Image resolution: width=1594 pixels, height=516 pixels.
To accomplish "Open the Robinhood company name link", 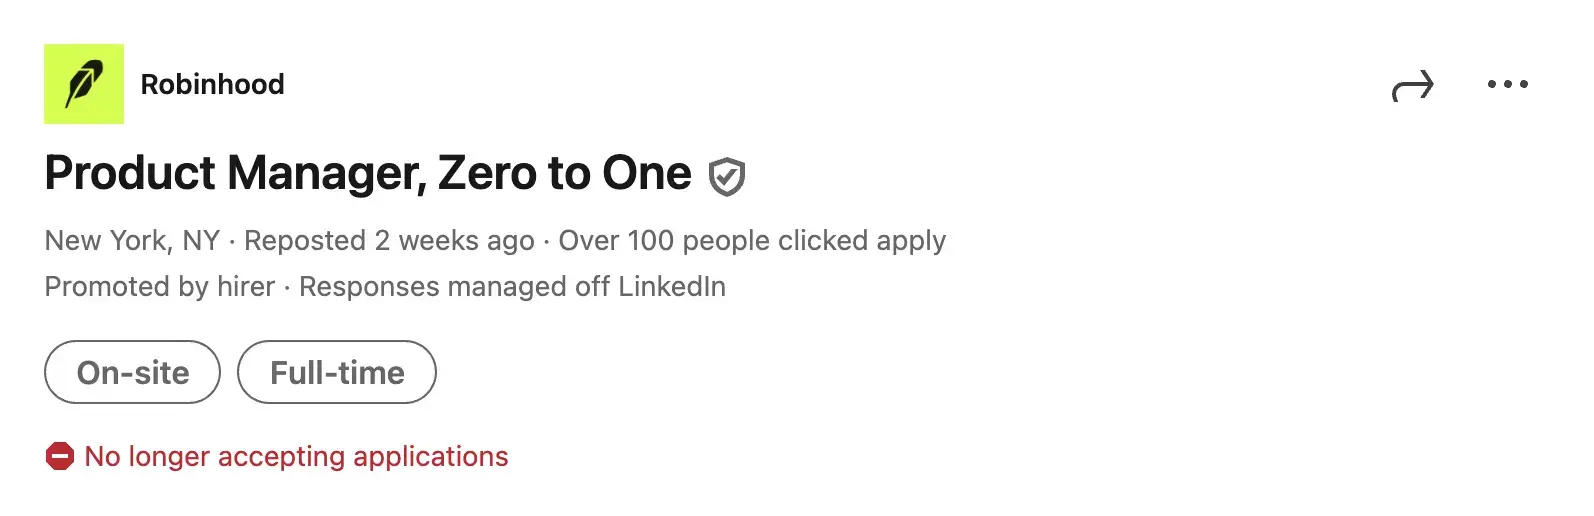I will 212,85.
